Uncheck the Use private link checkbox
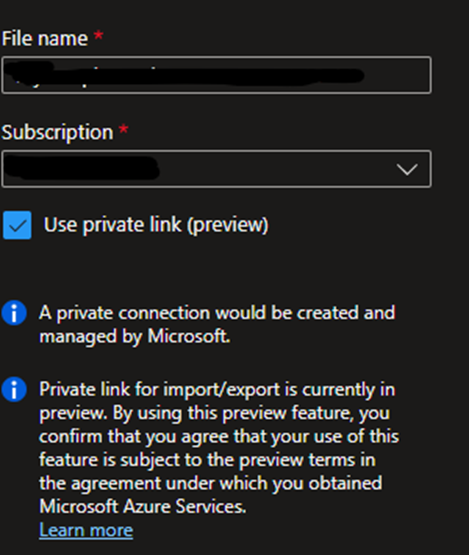Screen dimensions: 469x555 coord(17,225)
